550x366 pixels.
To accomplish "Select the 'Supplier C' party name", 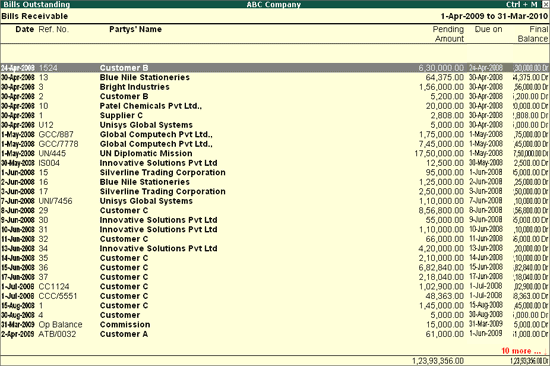I will [x=121, y=115].
